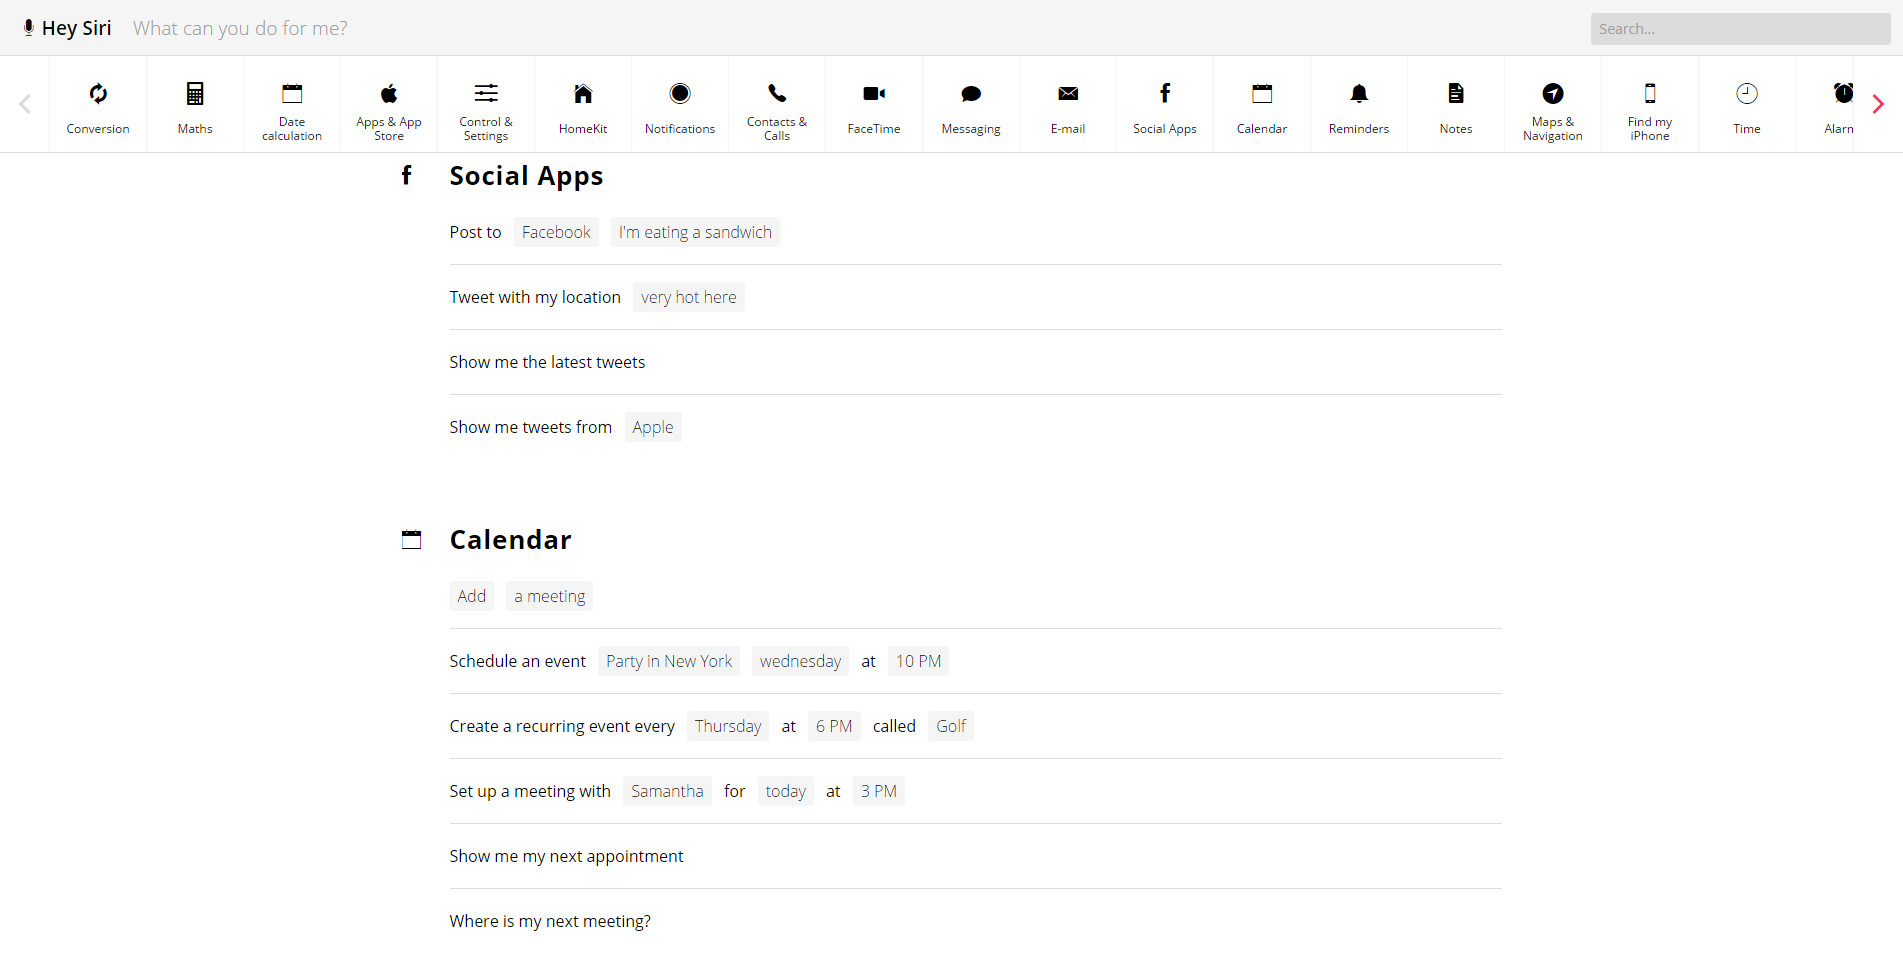Focus the Search field
The image size is (1903, 953).
[x=1740, y=29]
